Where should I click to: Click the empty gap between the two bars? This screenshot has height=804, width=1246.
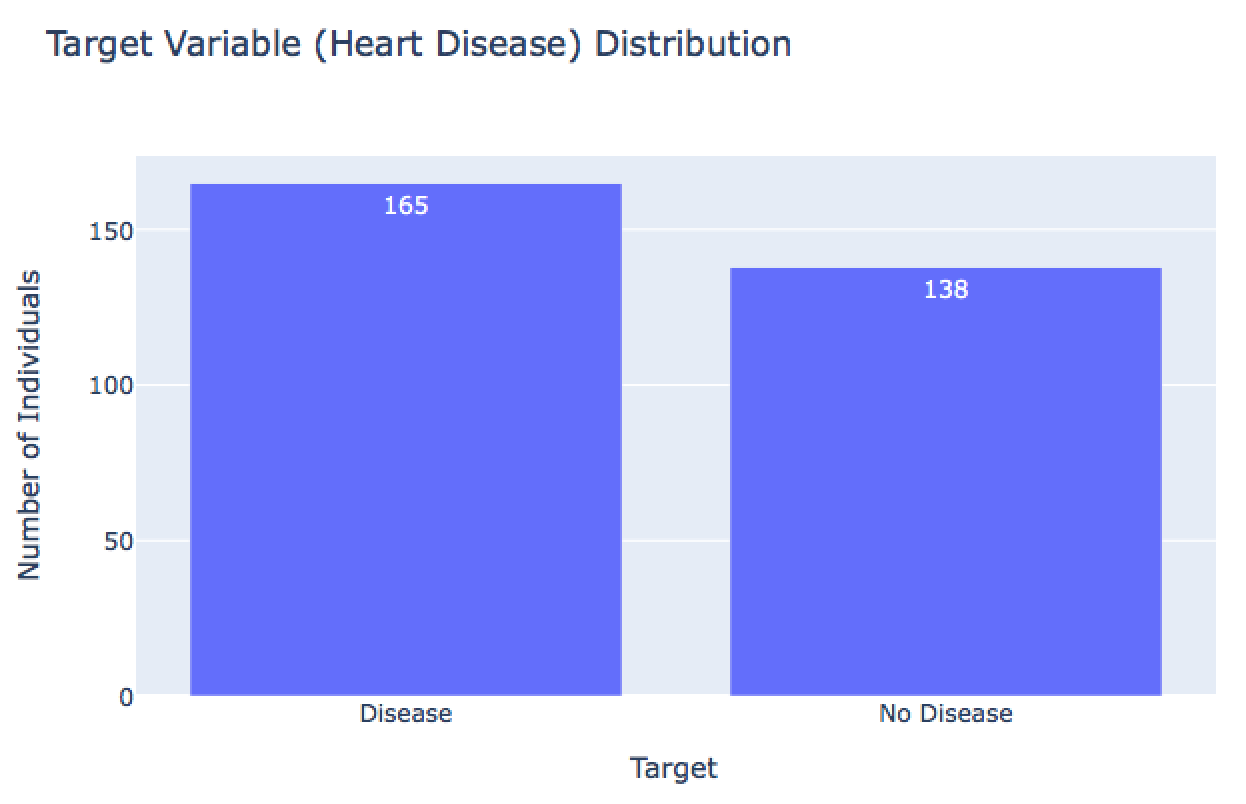tap(676, 460)
